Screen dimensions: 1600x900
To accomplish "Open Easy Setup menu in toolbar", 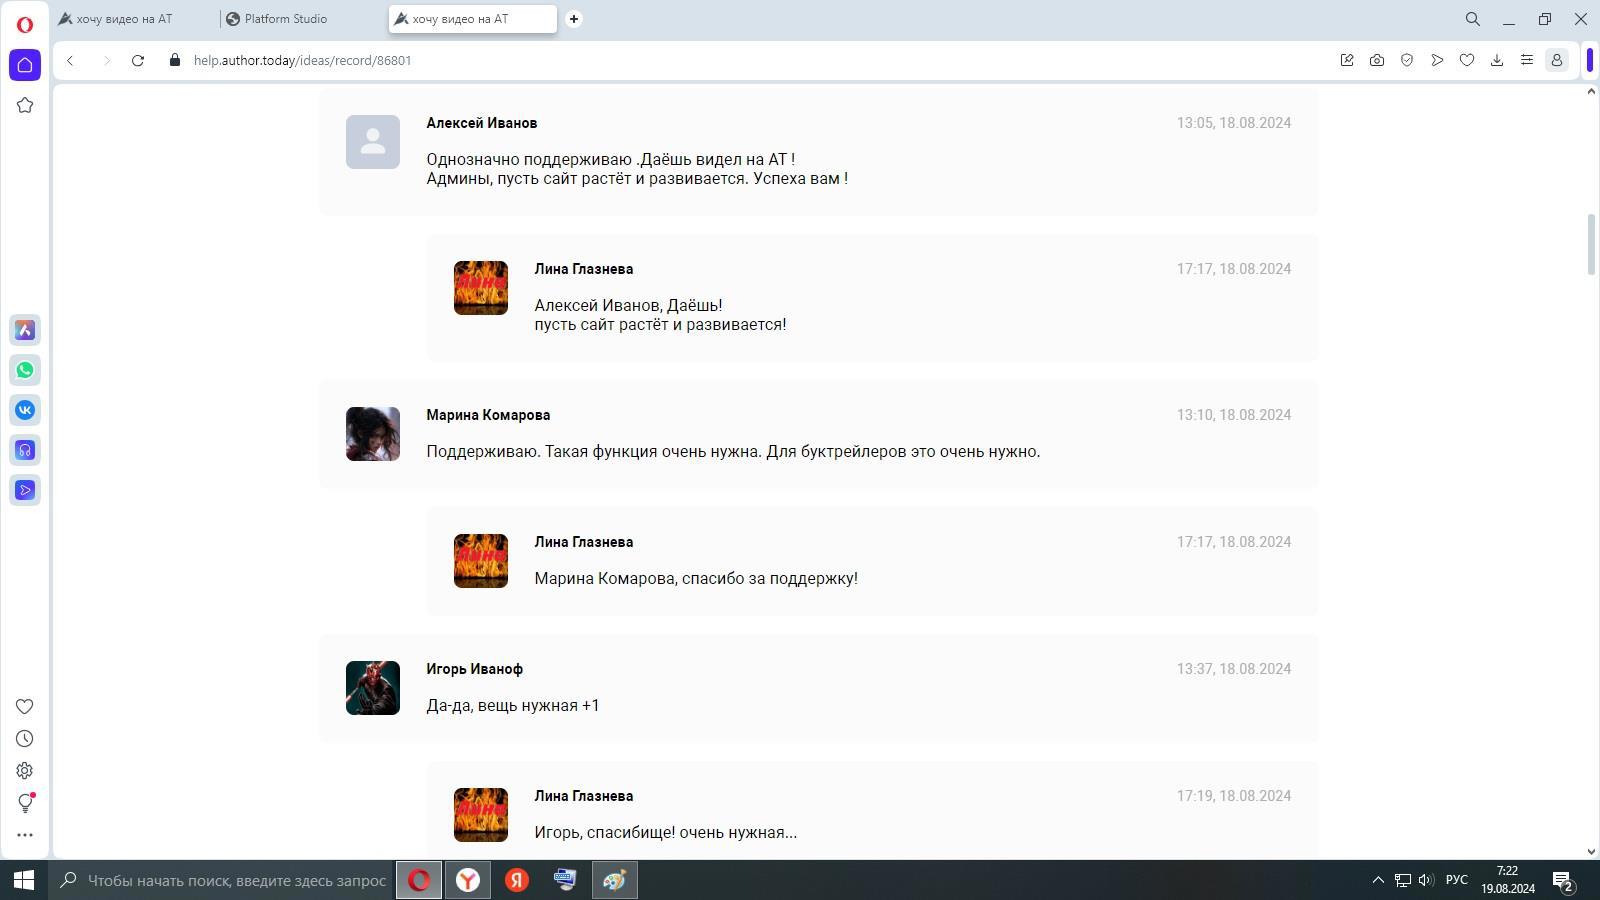I will (1527, 60).
